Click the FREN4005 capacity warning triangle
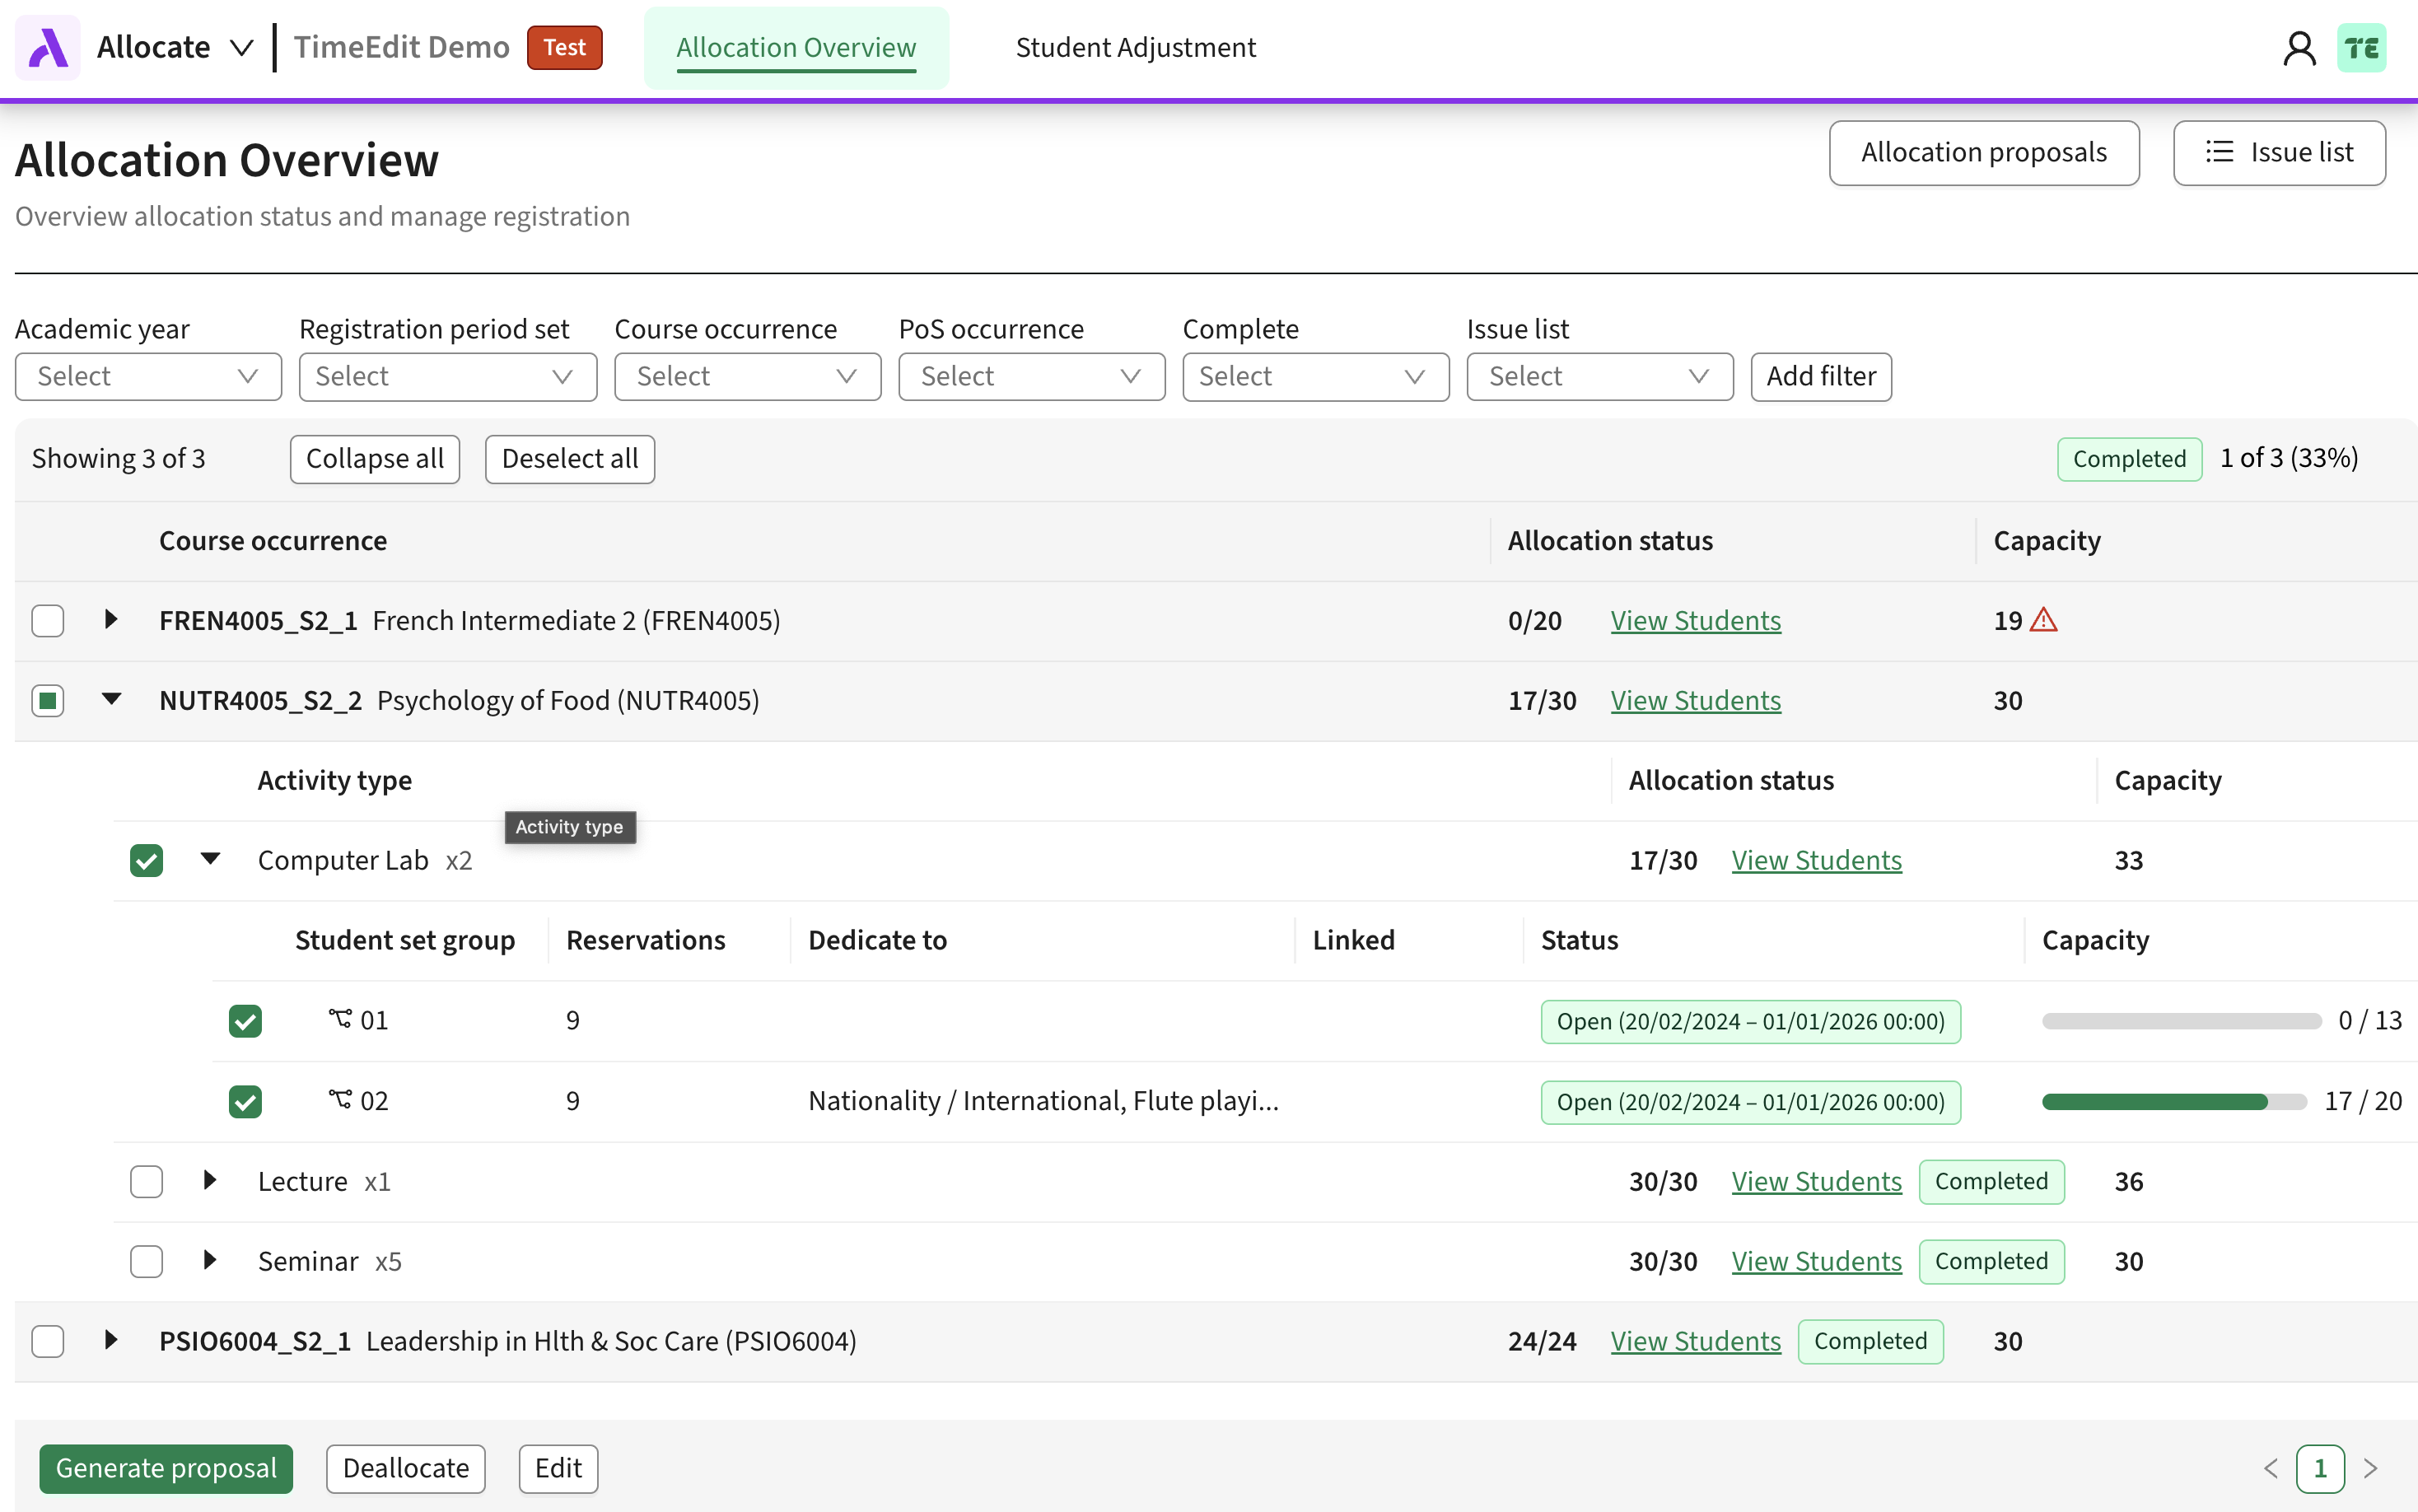 coord(2044,620)
